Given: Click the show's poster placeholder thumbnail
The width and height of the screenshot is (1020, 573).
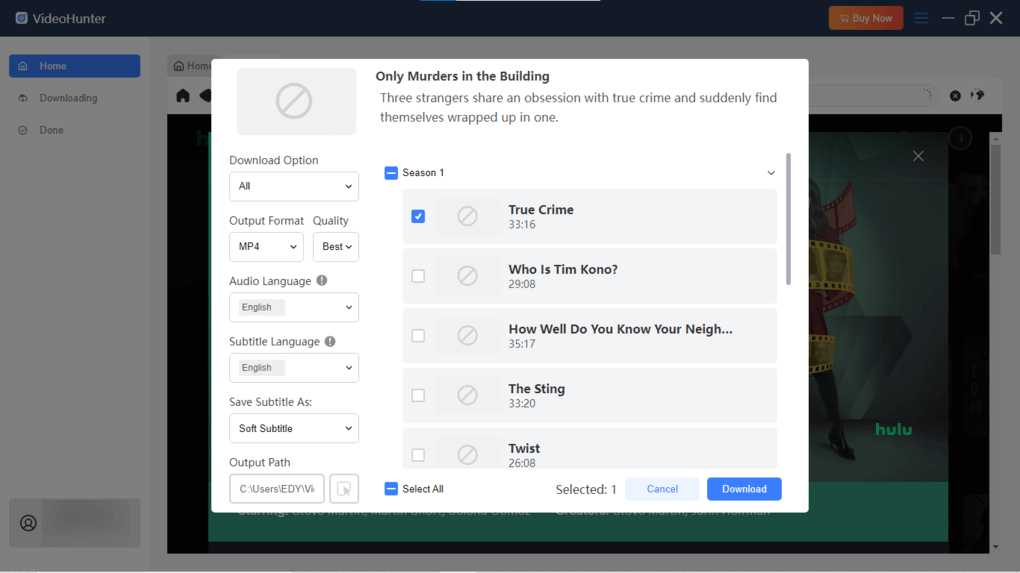Looking at the screenshot, I should click(x=296, y=101).
